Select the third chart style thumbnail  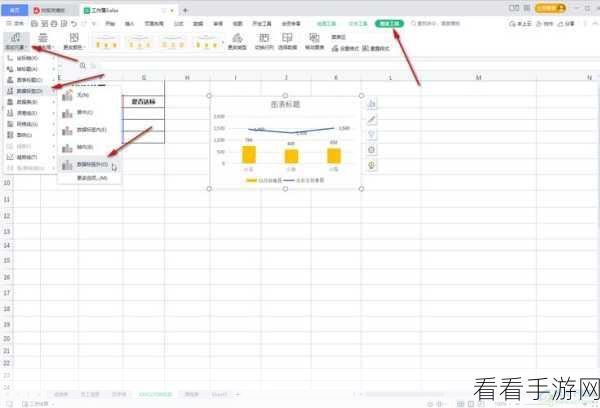[x=172, y=42]
